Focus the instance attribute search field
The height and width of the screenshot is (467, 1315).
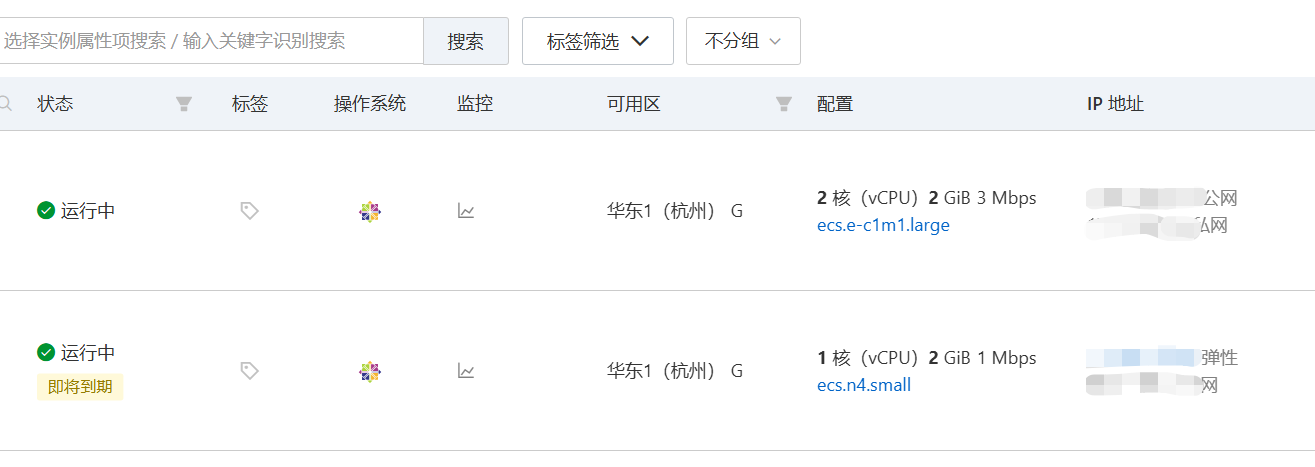pos(211,41)
